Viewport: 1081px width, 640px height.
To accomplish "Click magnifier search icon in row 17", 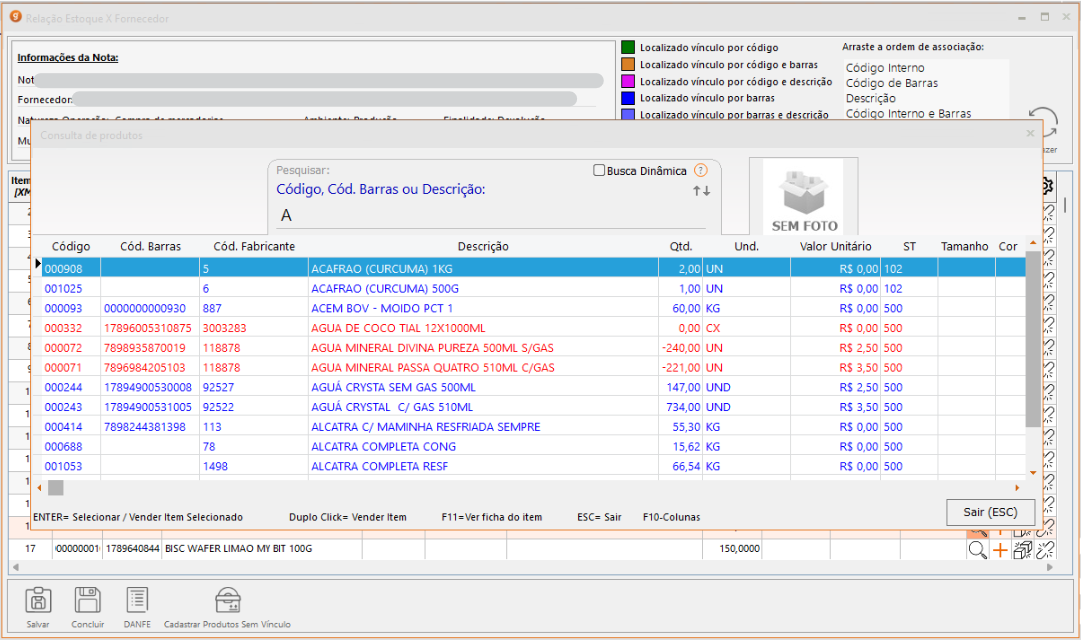I will tap(977, 549).
